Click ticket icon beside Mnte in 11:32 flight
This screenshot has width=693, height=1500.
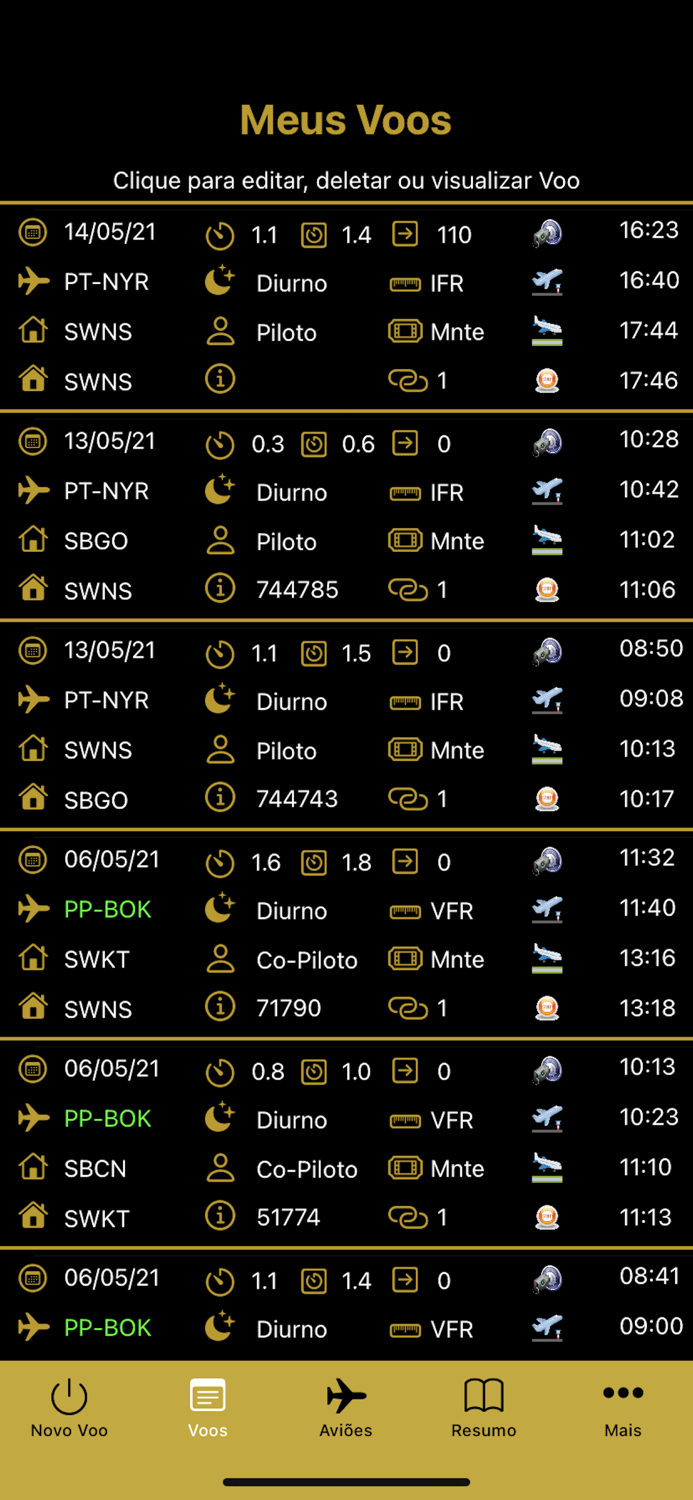405,959
